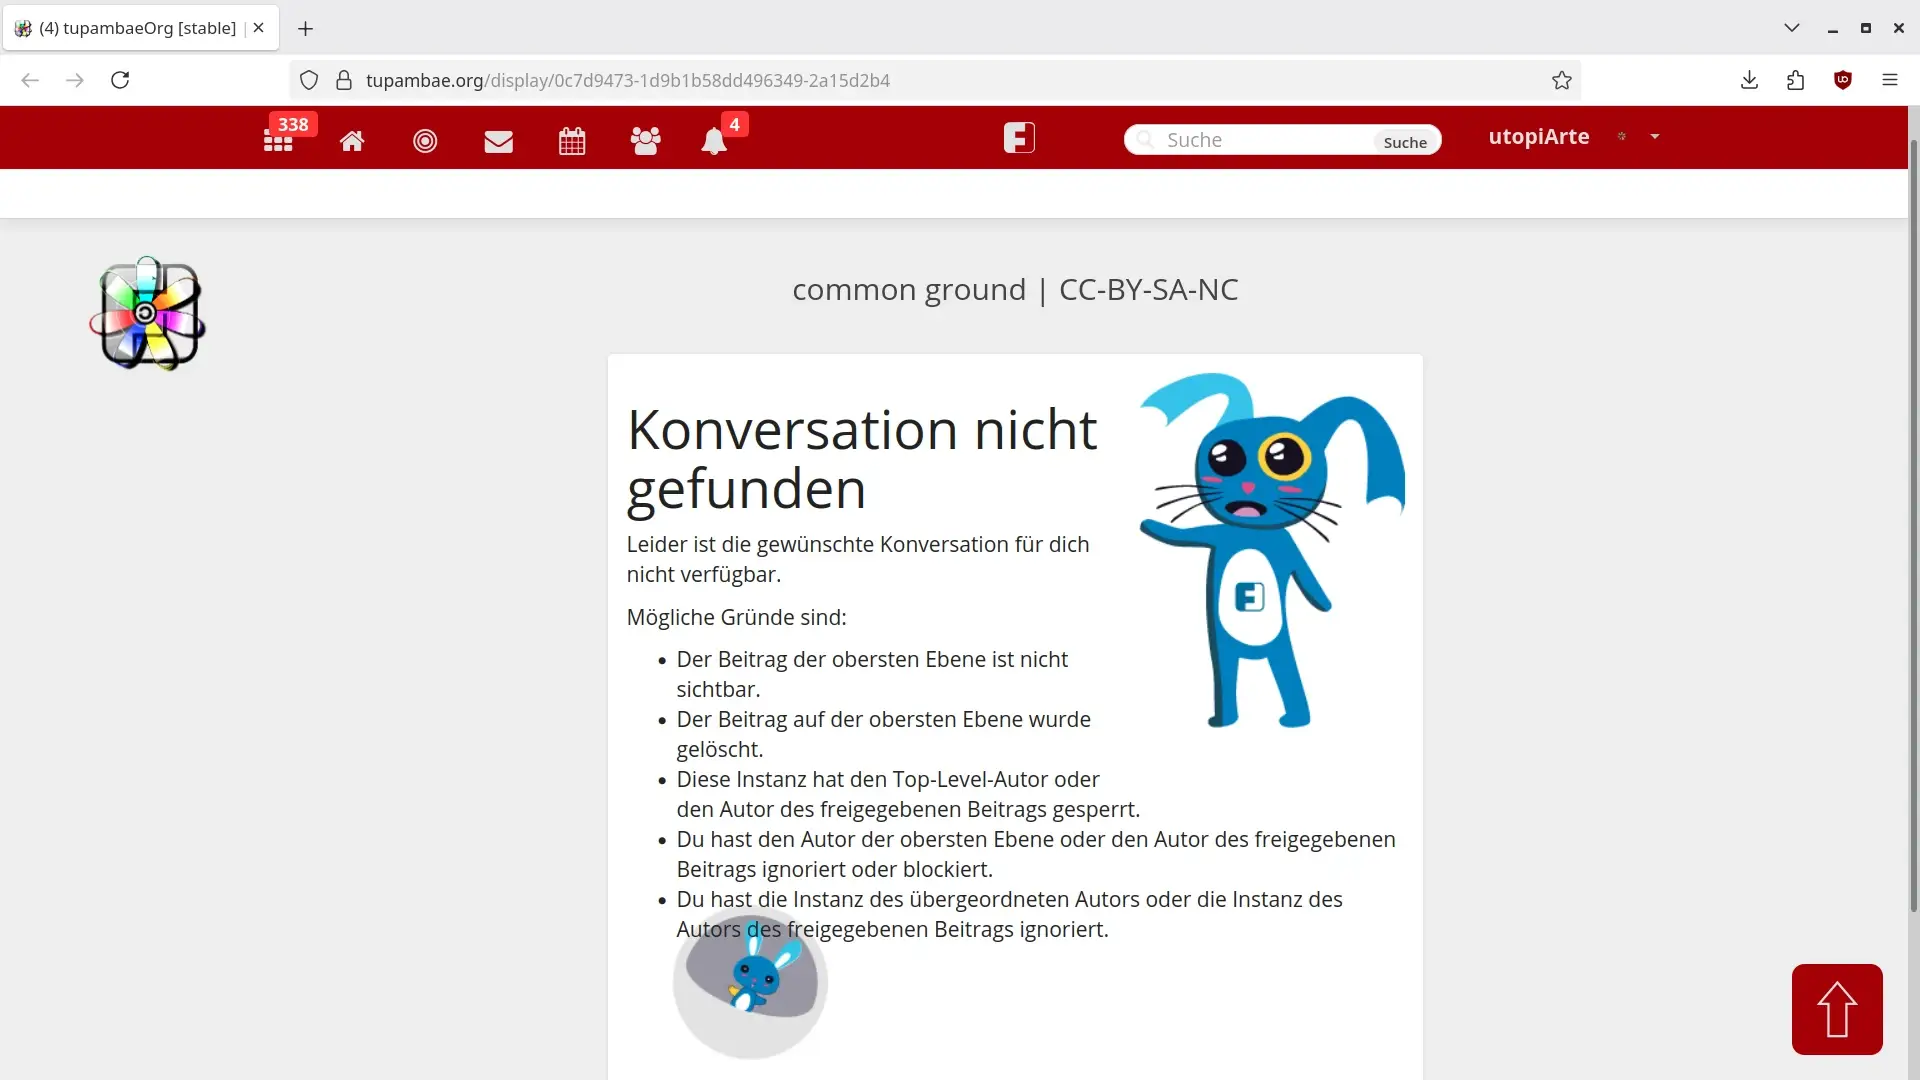Open the list-all-tabs chevron dropdown
Screen dimensions: 1920x1080
point(1792,28)
